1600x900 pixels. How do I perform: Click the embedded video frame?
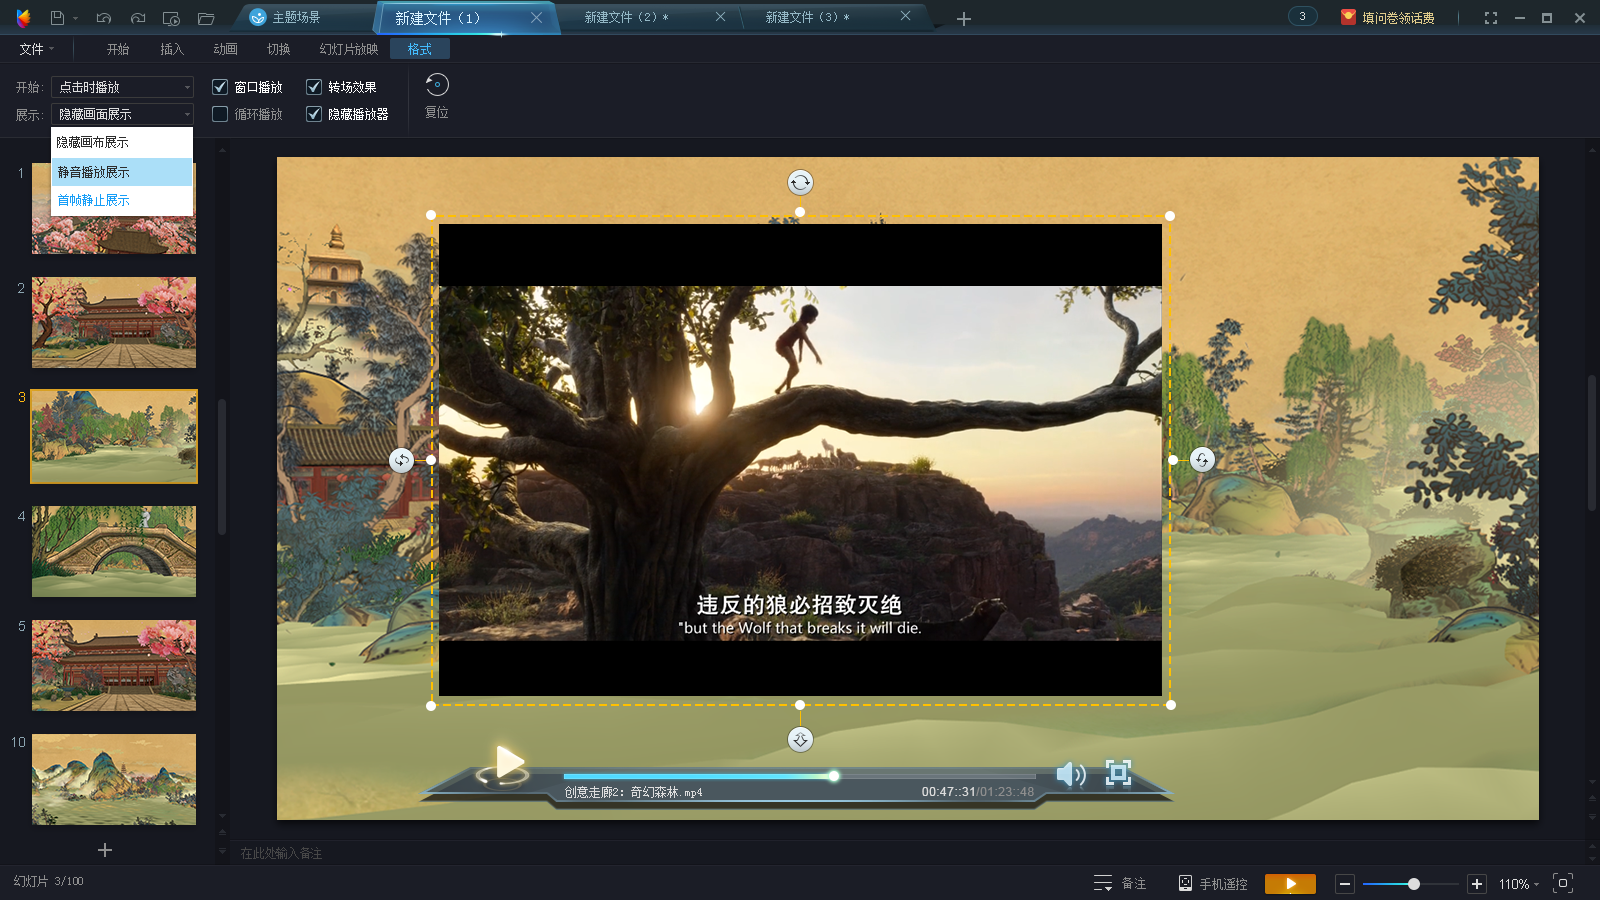800,460
